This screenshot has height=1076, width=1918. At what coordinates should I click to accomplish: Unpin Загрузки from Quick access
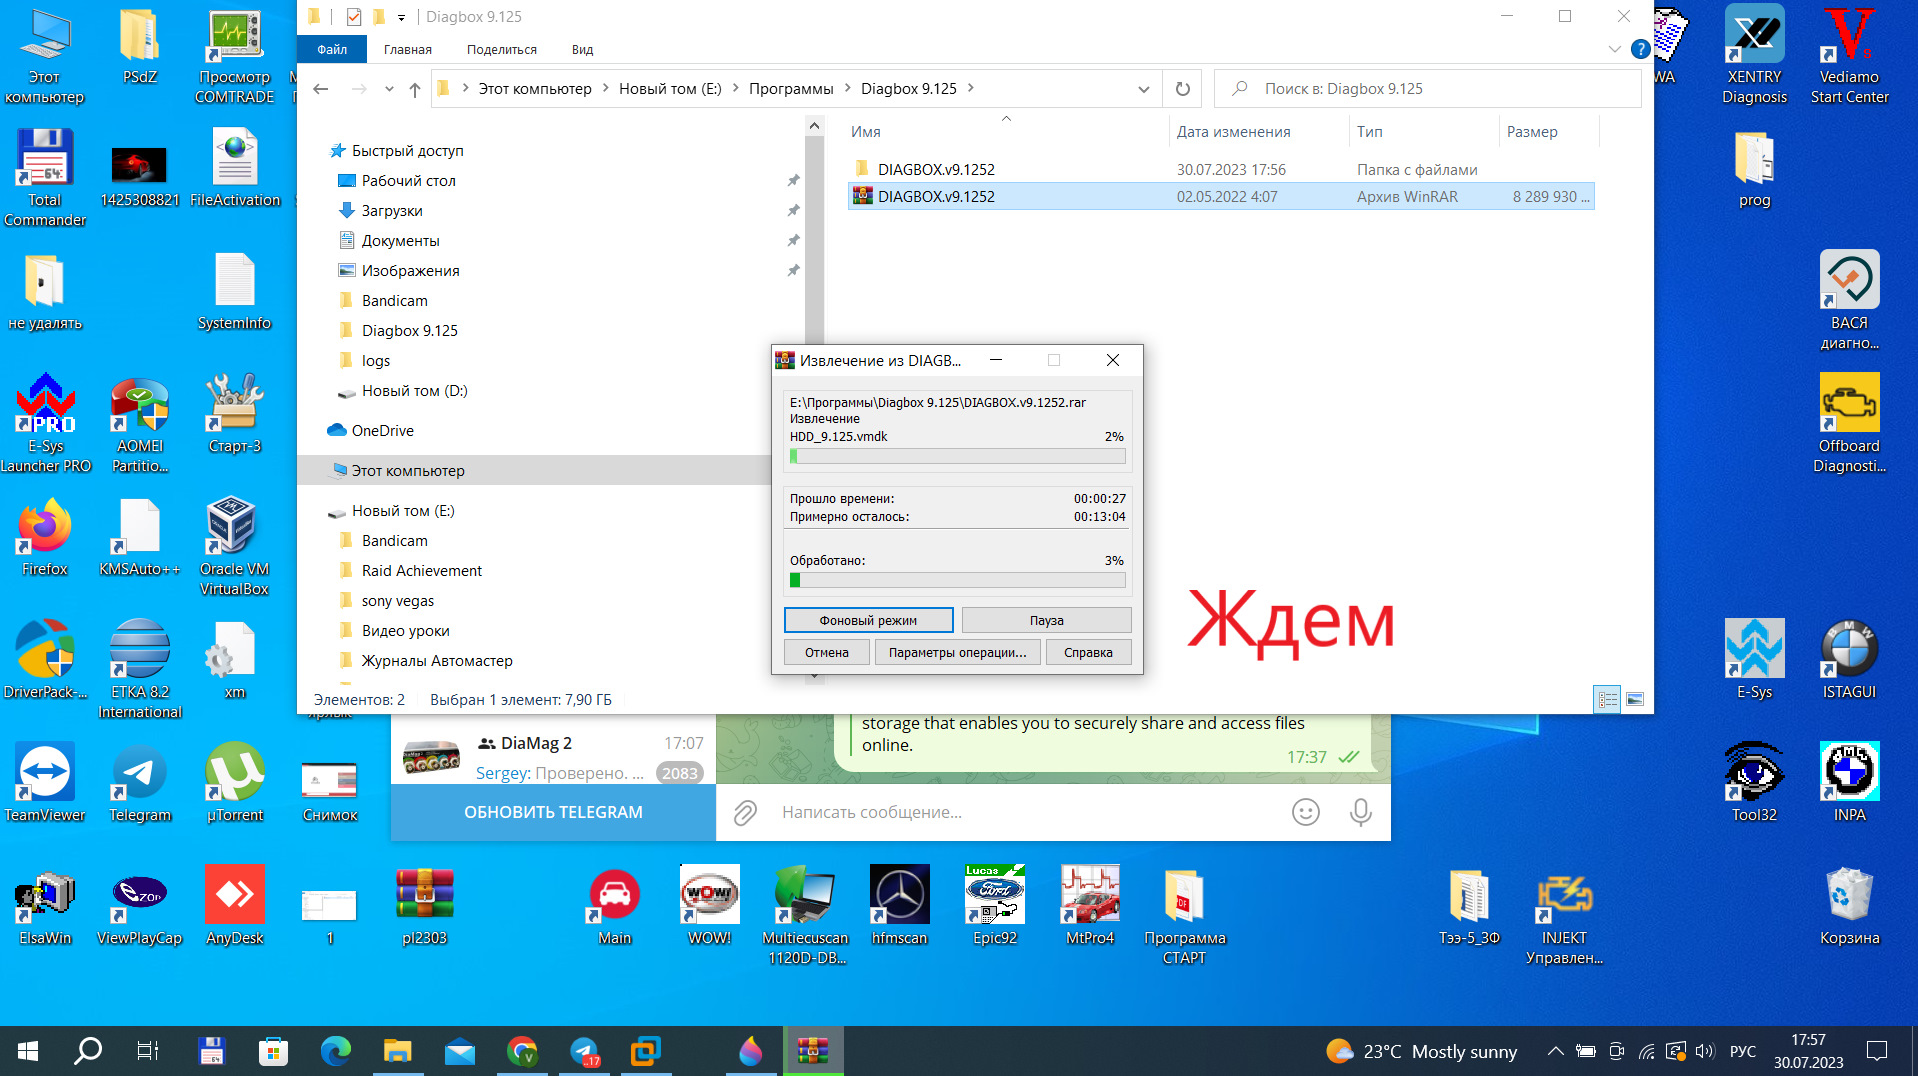point(793,210)
